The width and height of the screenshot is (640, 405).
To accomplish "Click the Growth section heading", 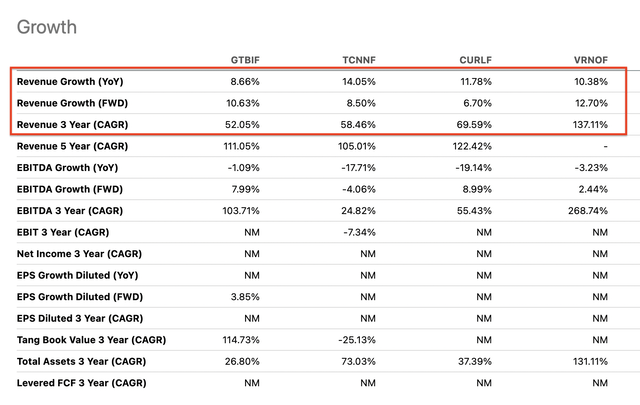I will [49, 24].
